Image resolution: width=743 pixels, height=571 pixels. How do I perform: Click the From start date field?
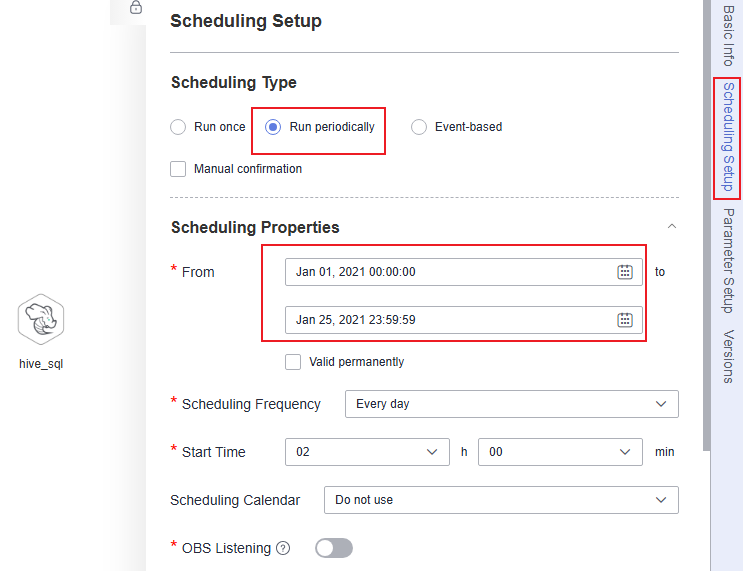(450, 272)
